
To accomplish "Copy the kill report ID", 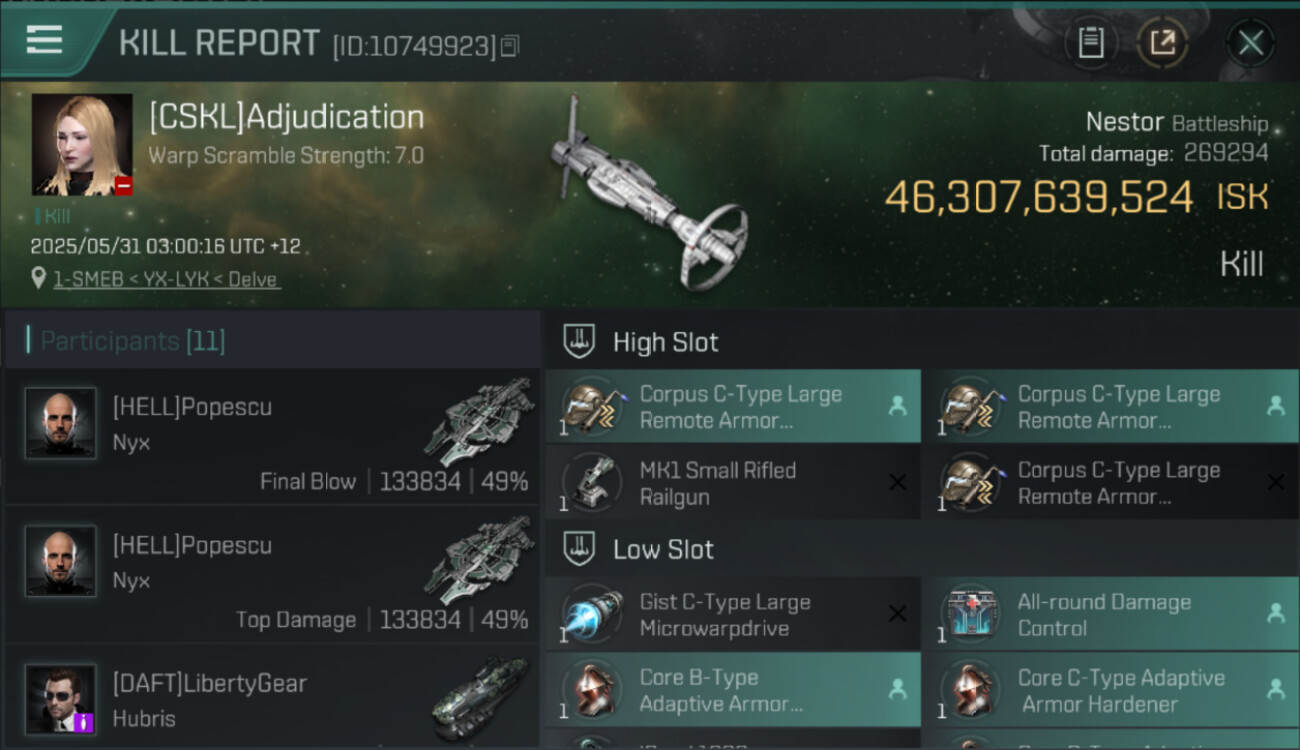I will (510, 46).
